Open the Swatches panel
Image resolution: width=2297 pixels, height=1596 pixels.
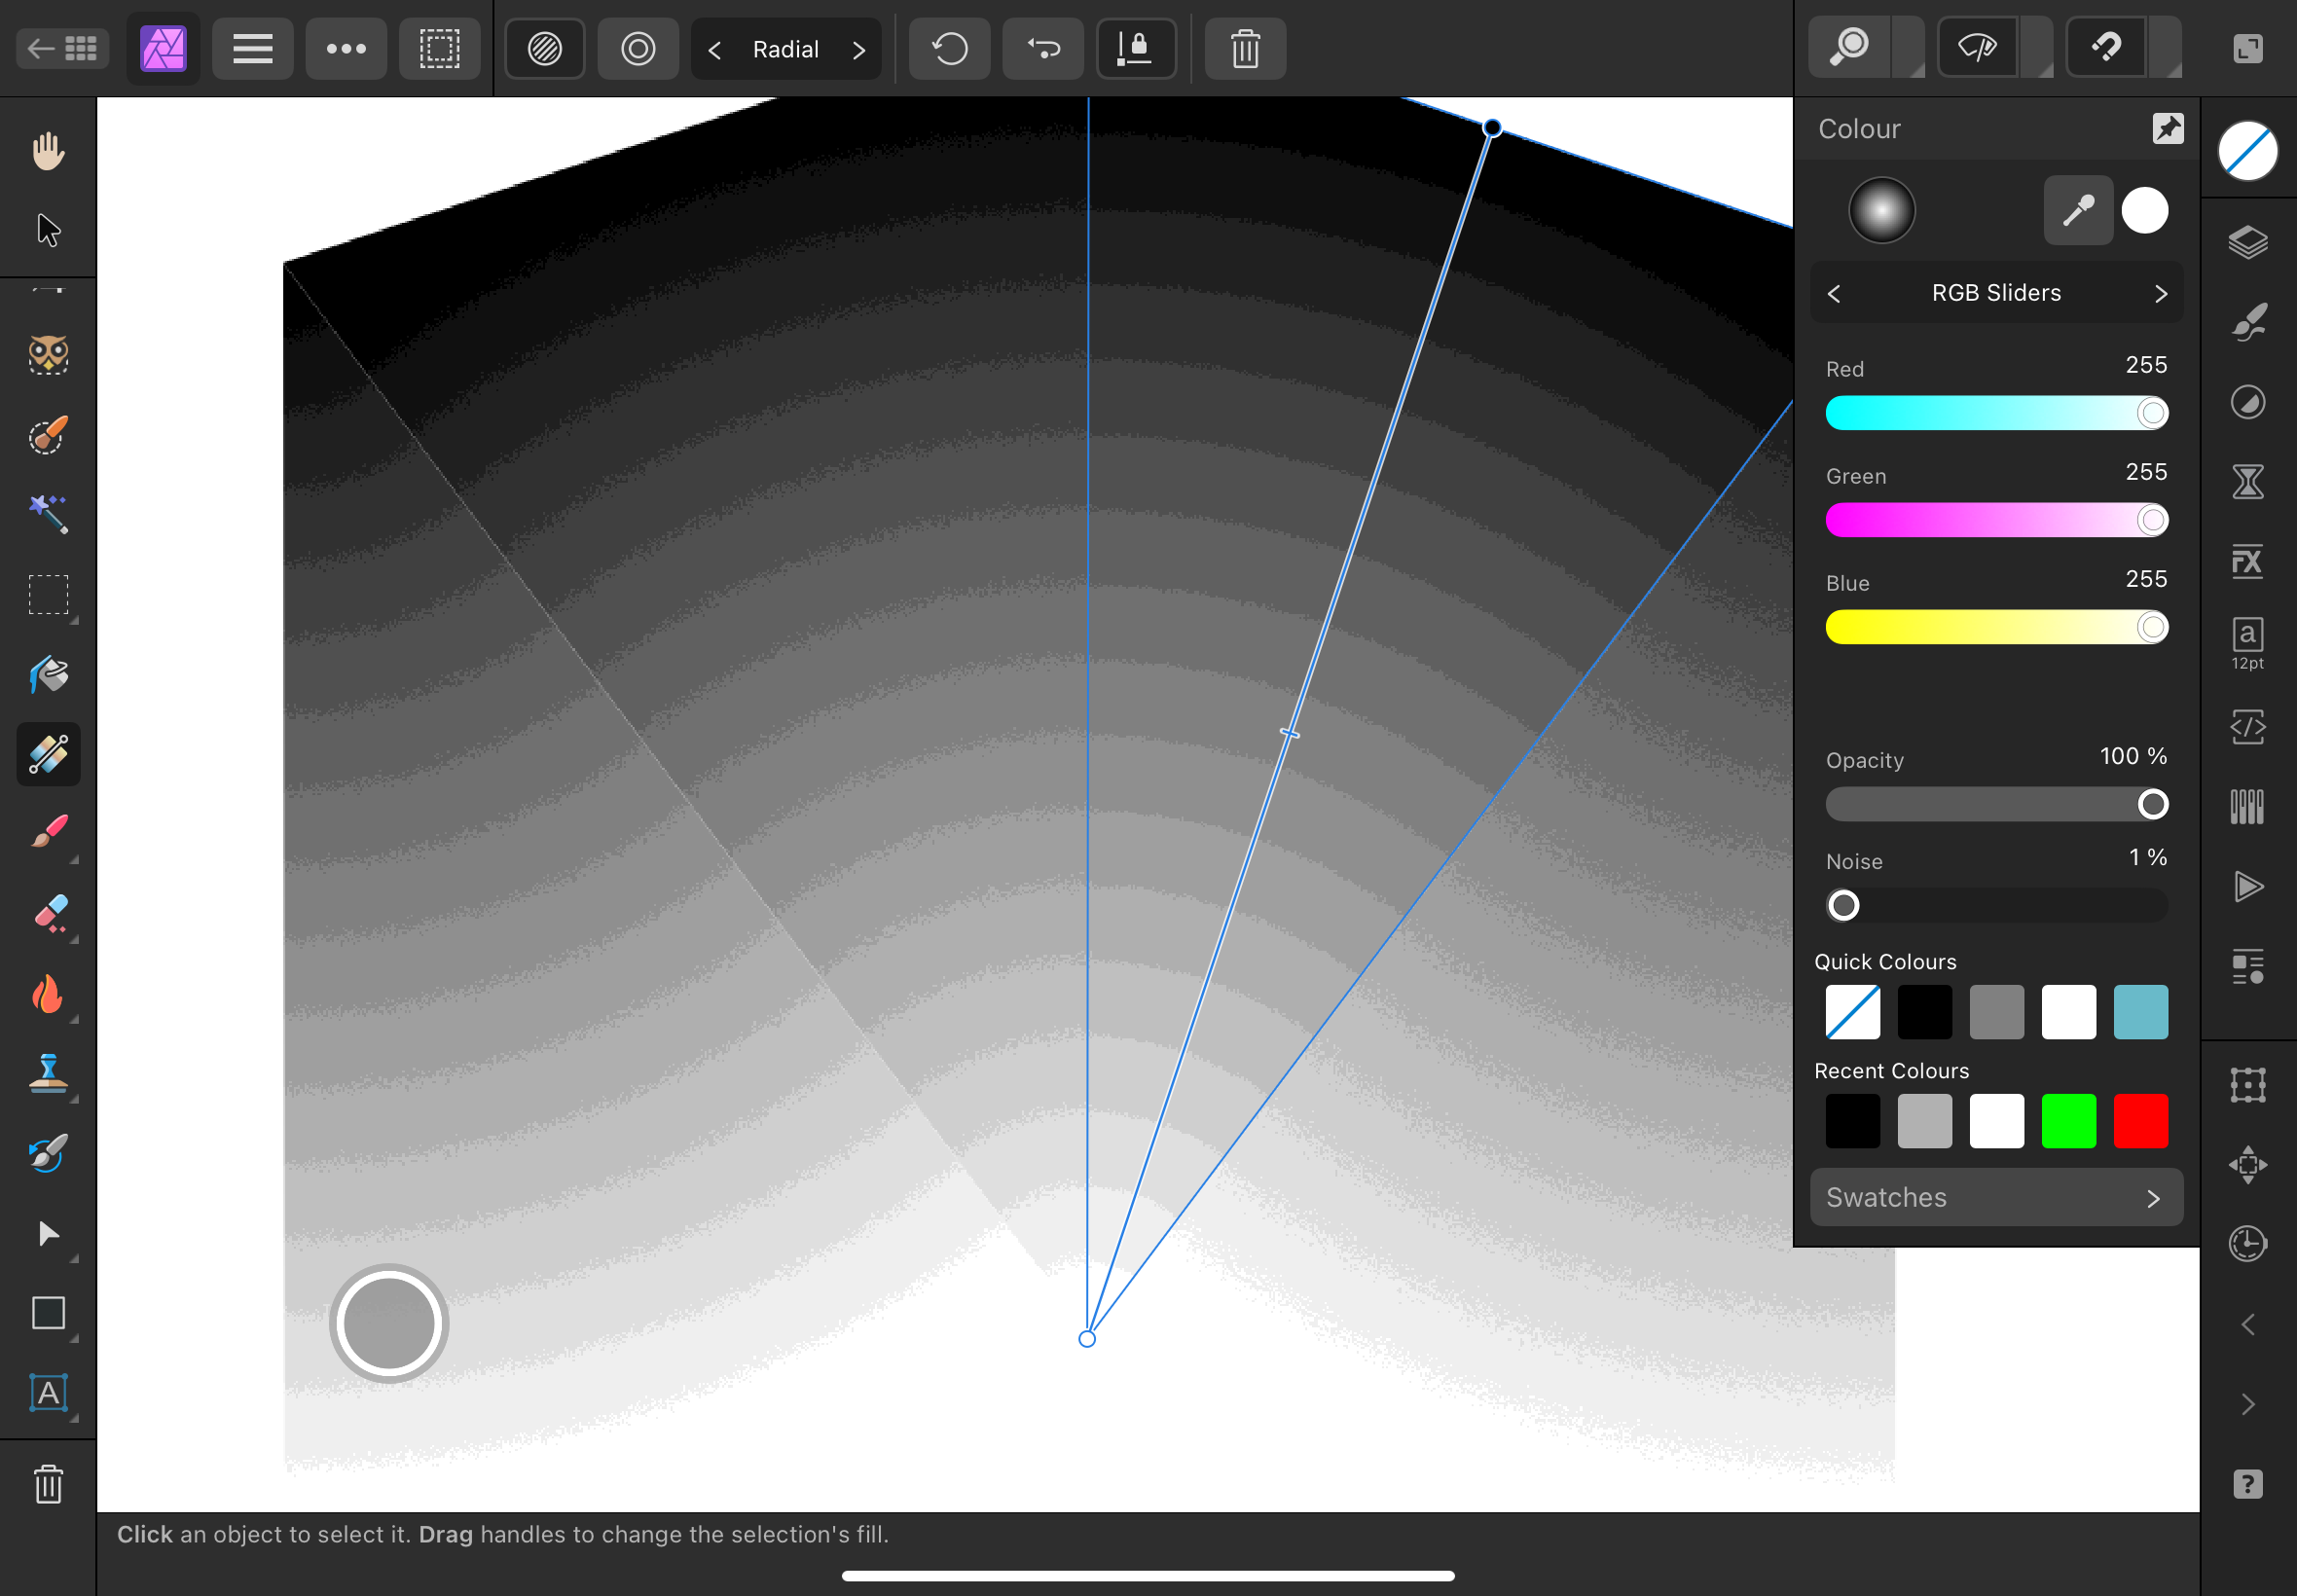pos(1996,1198)
